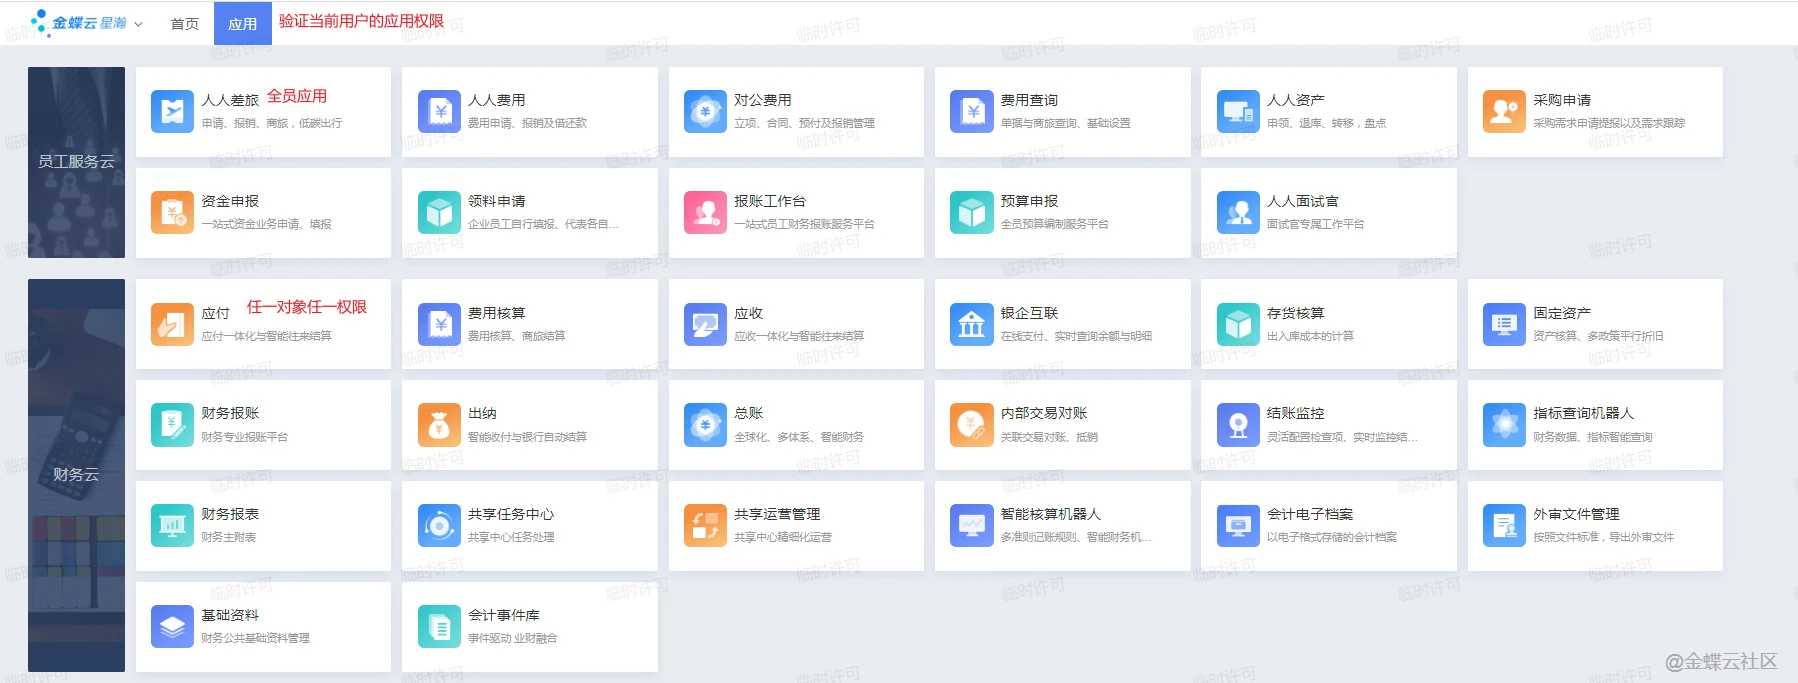Click the 总账 icon
Viewport: 1798px width, 683px height.
point(705,425)
